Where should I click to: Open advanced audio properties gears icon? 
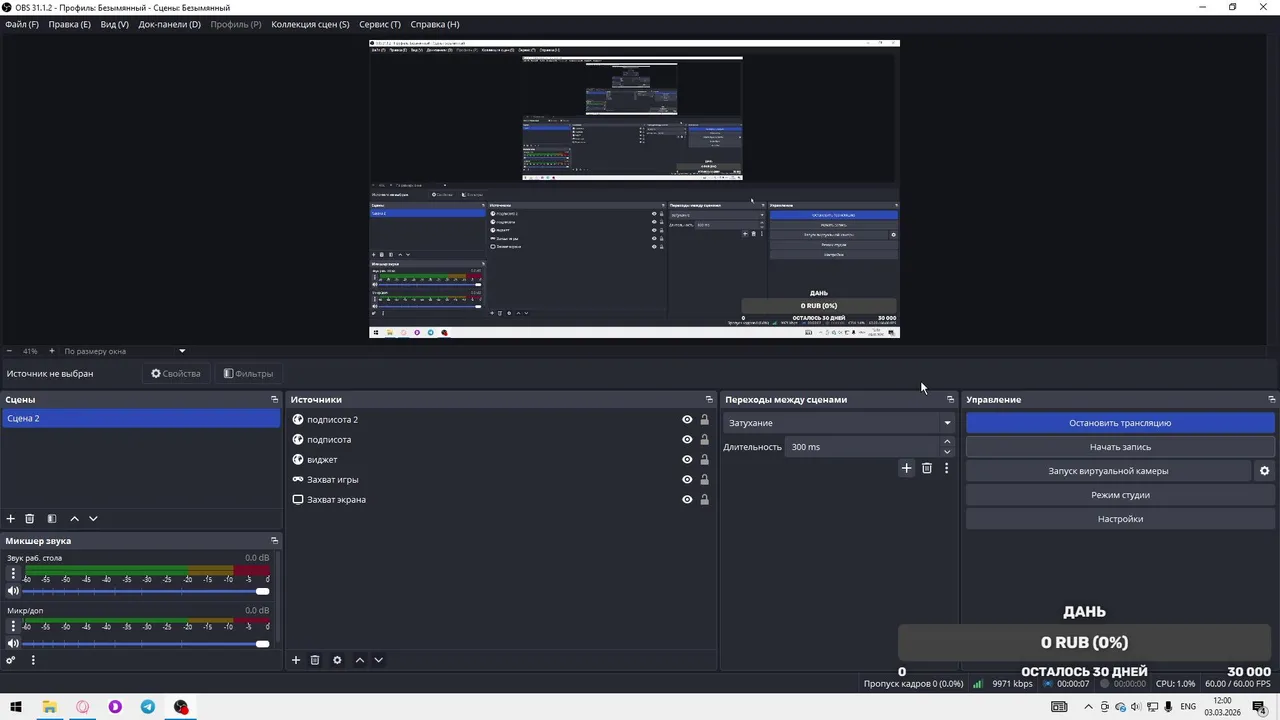tap(11, 660)
